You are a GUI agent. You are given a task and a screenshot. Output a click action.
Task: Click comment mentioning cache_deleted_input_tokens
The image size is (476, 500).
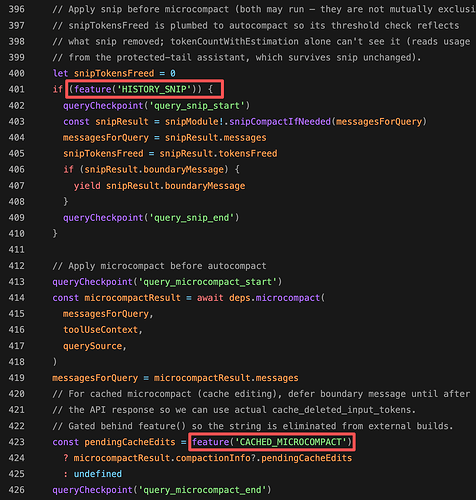point(234,410)
